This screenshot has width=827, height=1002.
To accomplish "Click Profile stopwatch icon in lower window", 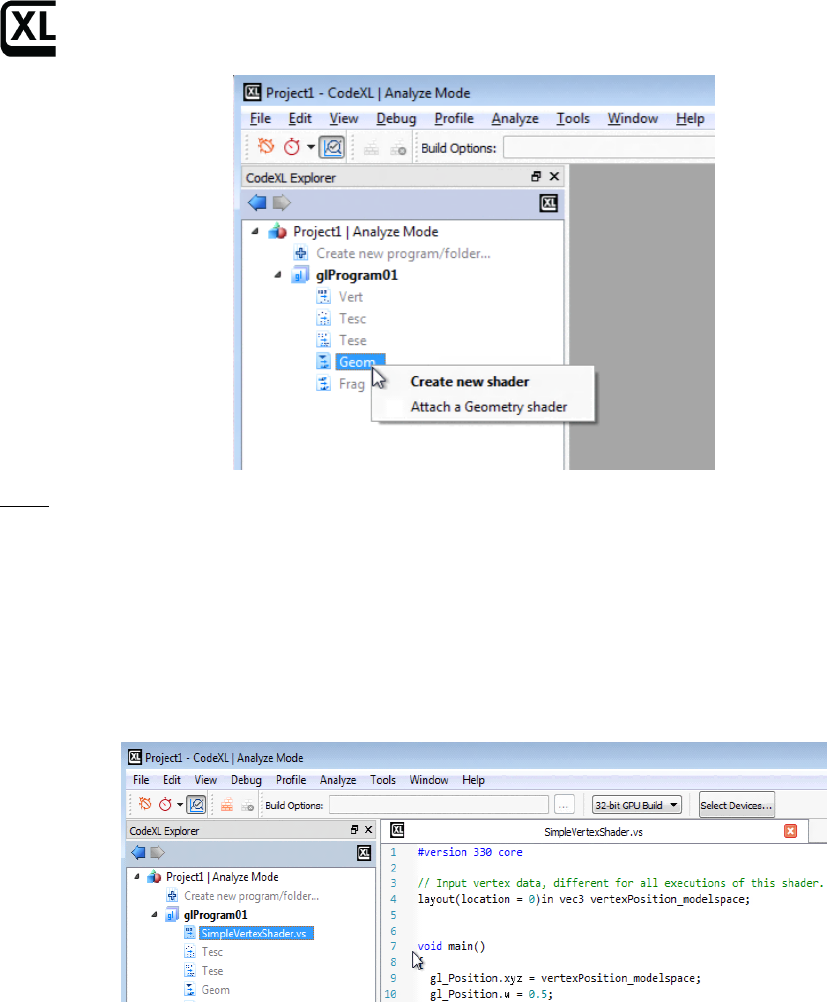I will 165,805.
